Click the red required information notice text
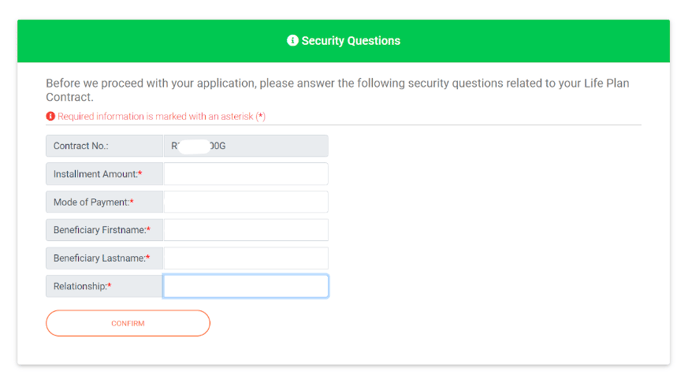The image size is (688, 379). tap(161, 116)
